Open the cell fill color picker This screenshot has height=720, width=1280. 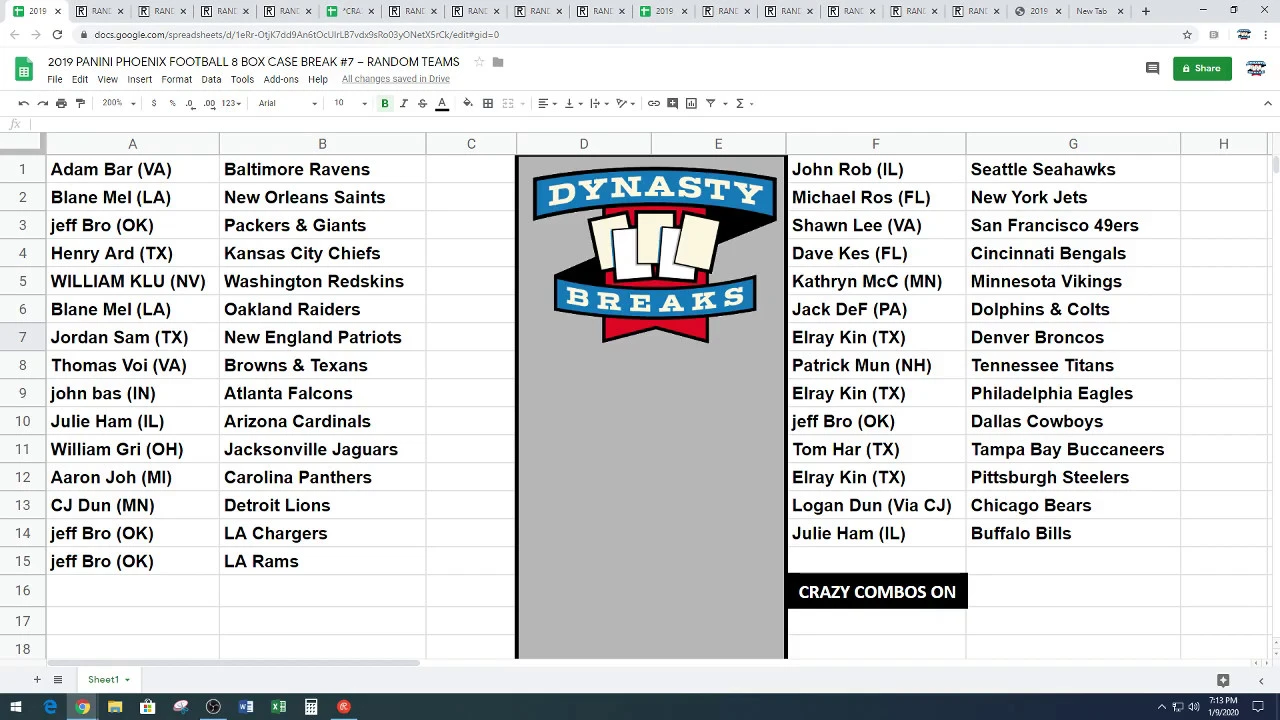click(x=468, y=103)
